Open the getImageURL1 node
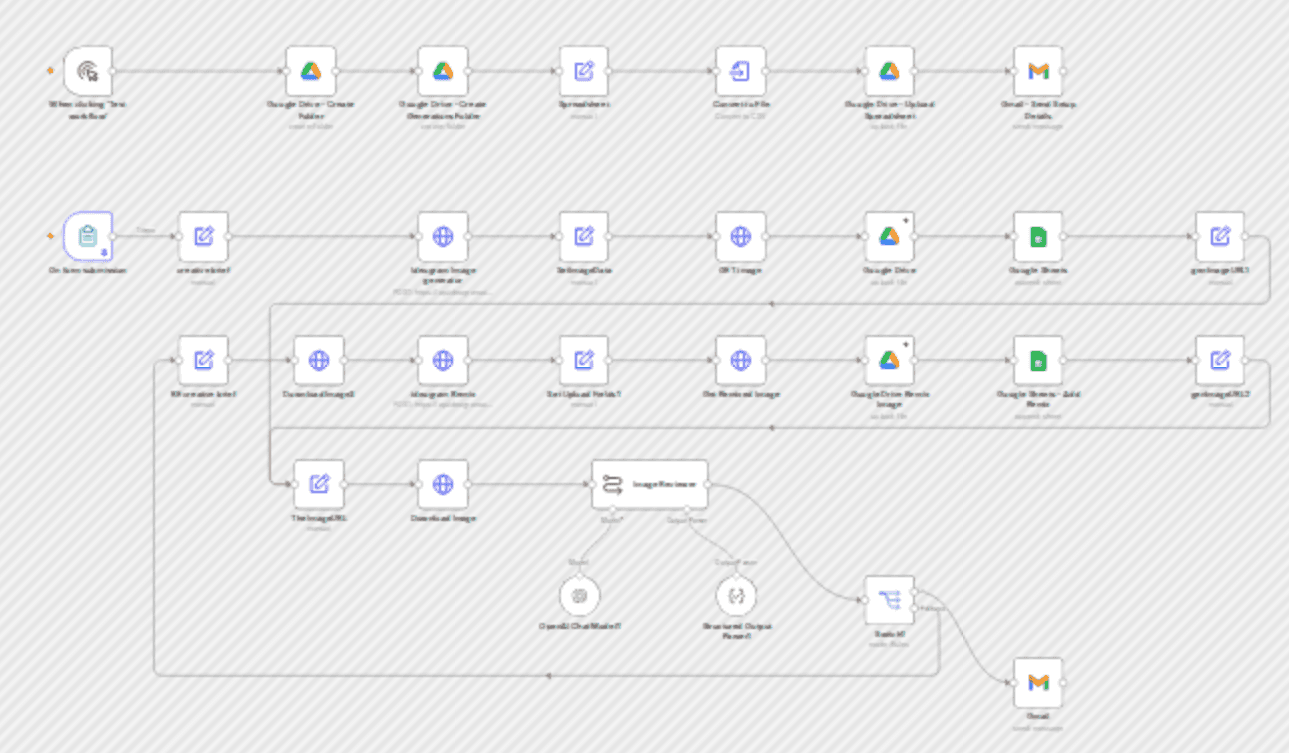The image size is (1289, 753). 1220,236
